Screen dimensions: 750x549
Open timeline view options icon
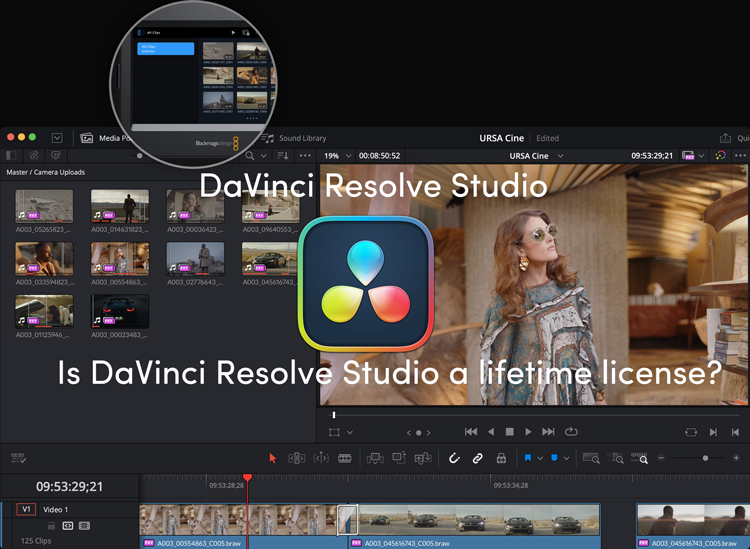pyautogui.click(x=18, y=458)
